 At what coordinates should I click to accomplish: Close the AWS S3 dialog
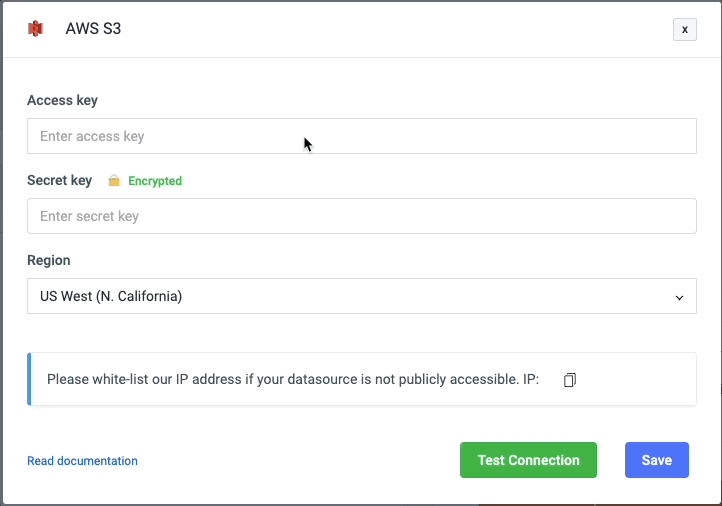684,29
